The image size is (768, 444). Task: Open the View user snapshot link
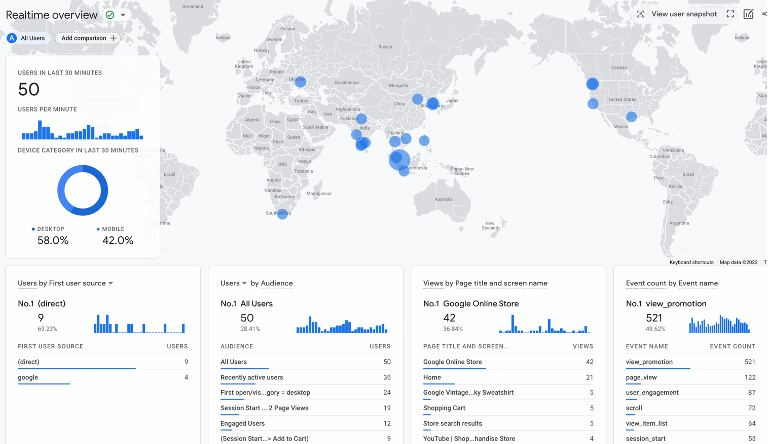684,14
